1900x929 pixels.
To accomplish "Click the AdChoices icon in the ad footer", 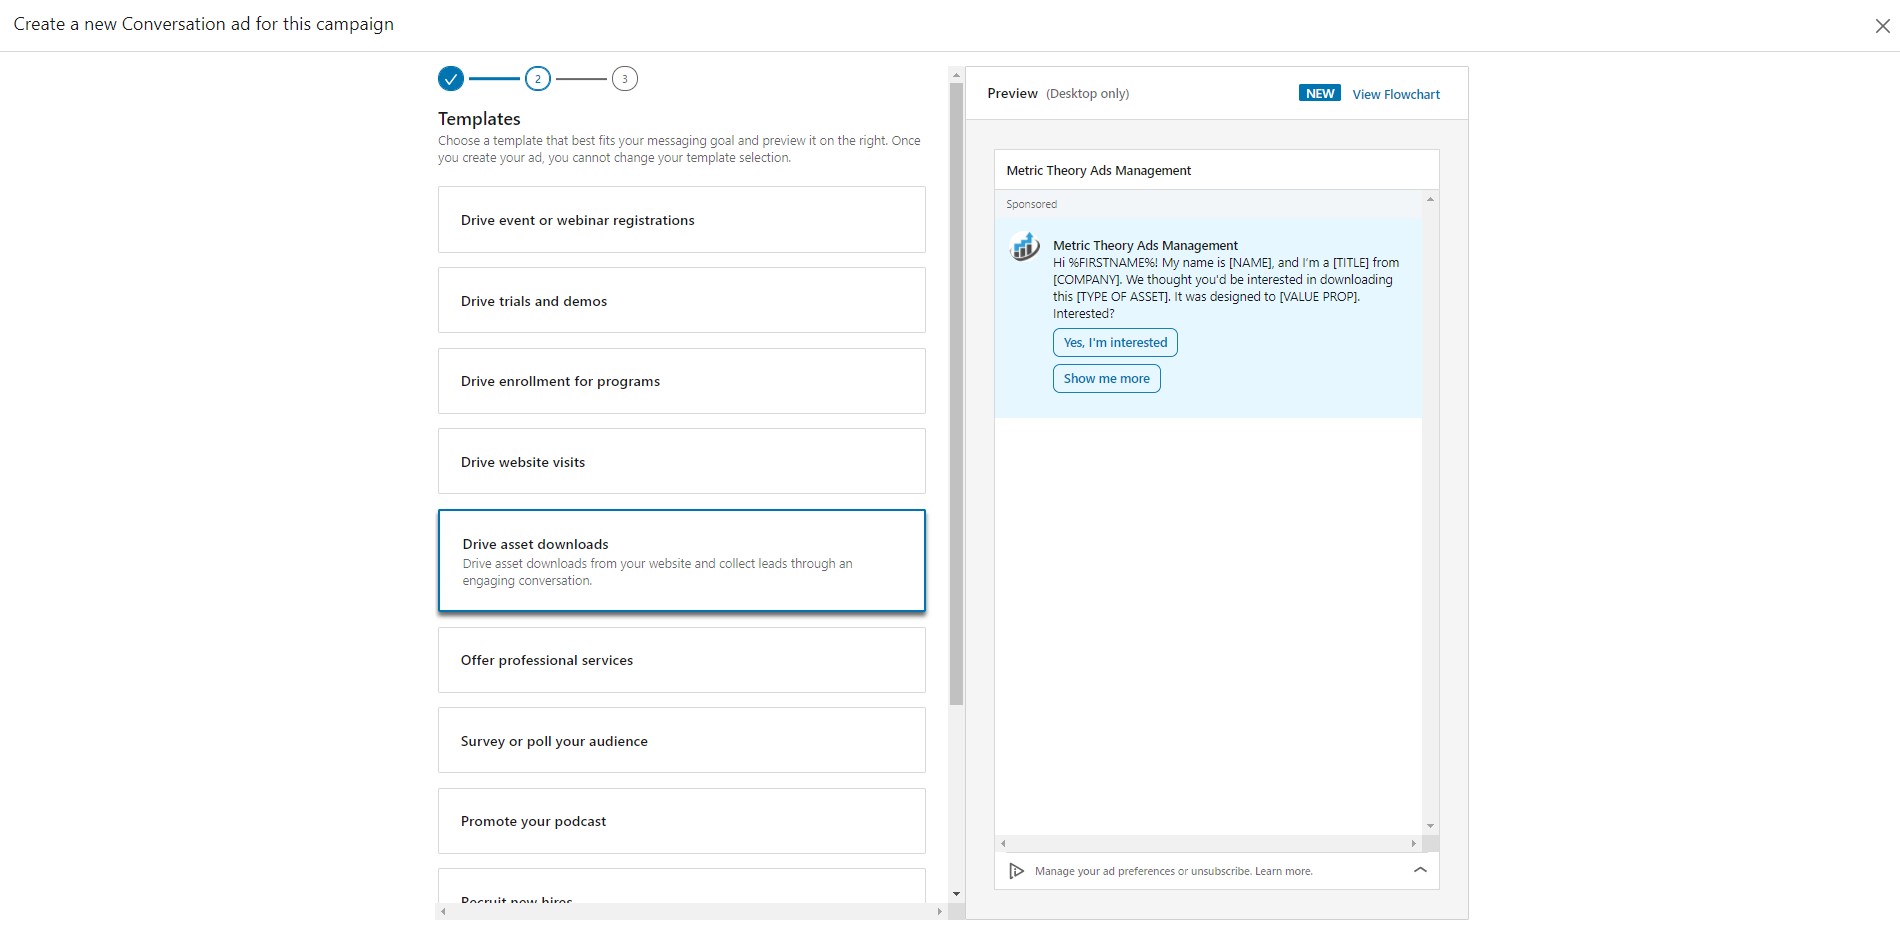I will coord(1016,871).
